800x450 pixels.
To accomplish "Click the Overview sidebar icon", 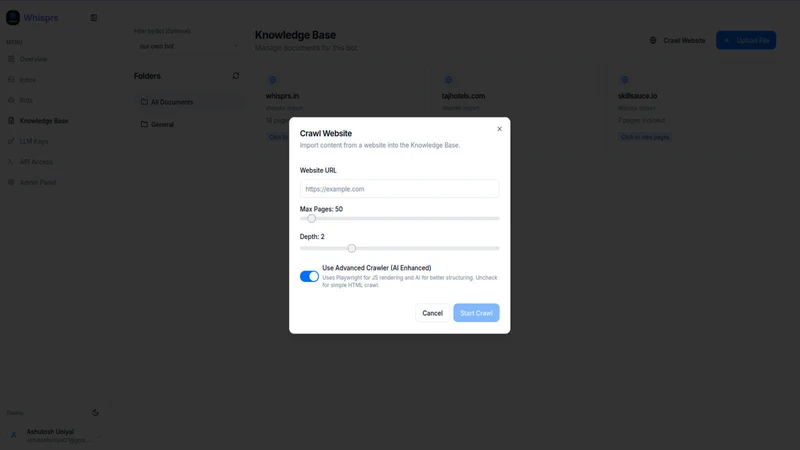I will [x=11, y=59].
